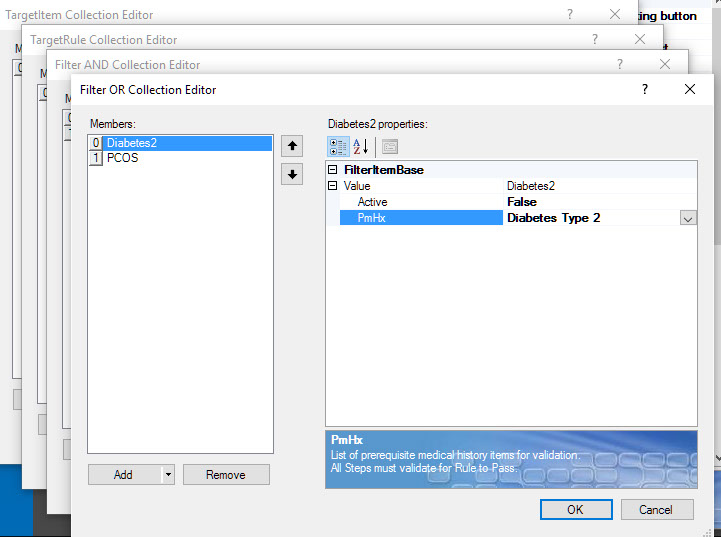Confirm changes with OK

pyautogui.click(x=575, y=509)
